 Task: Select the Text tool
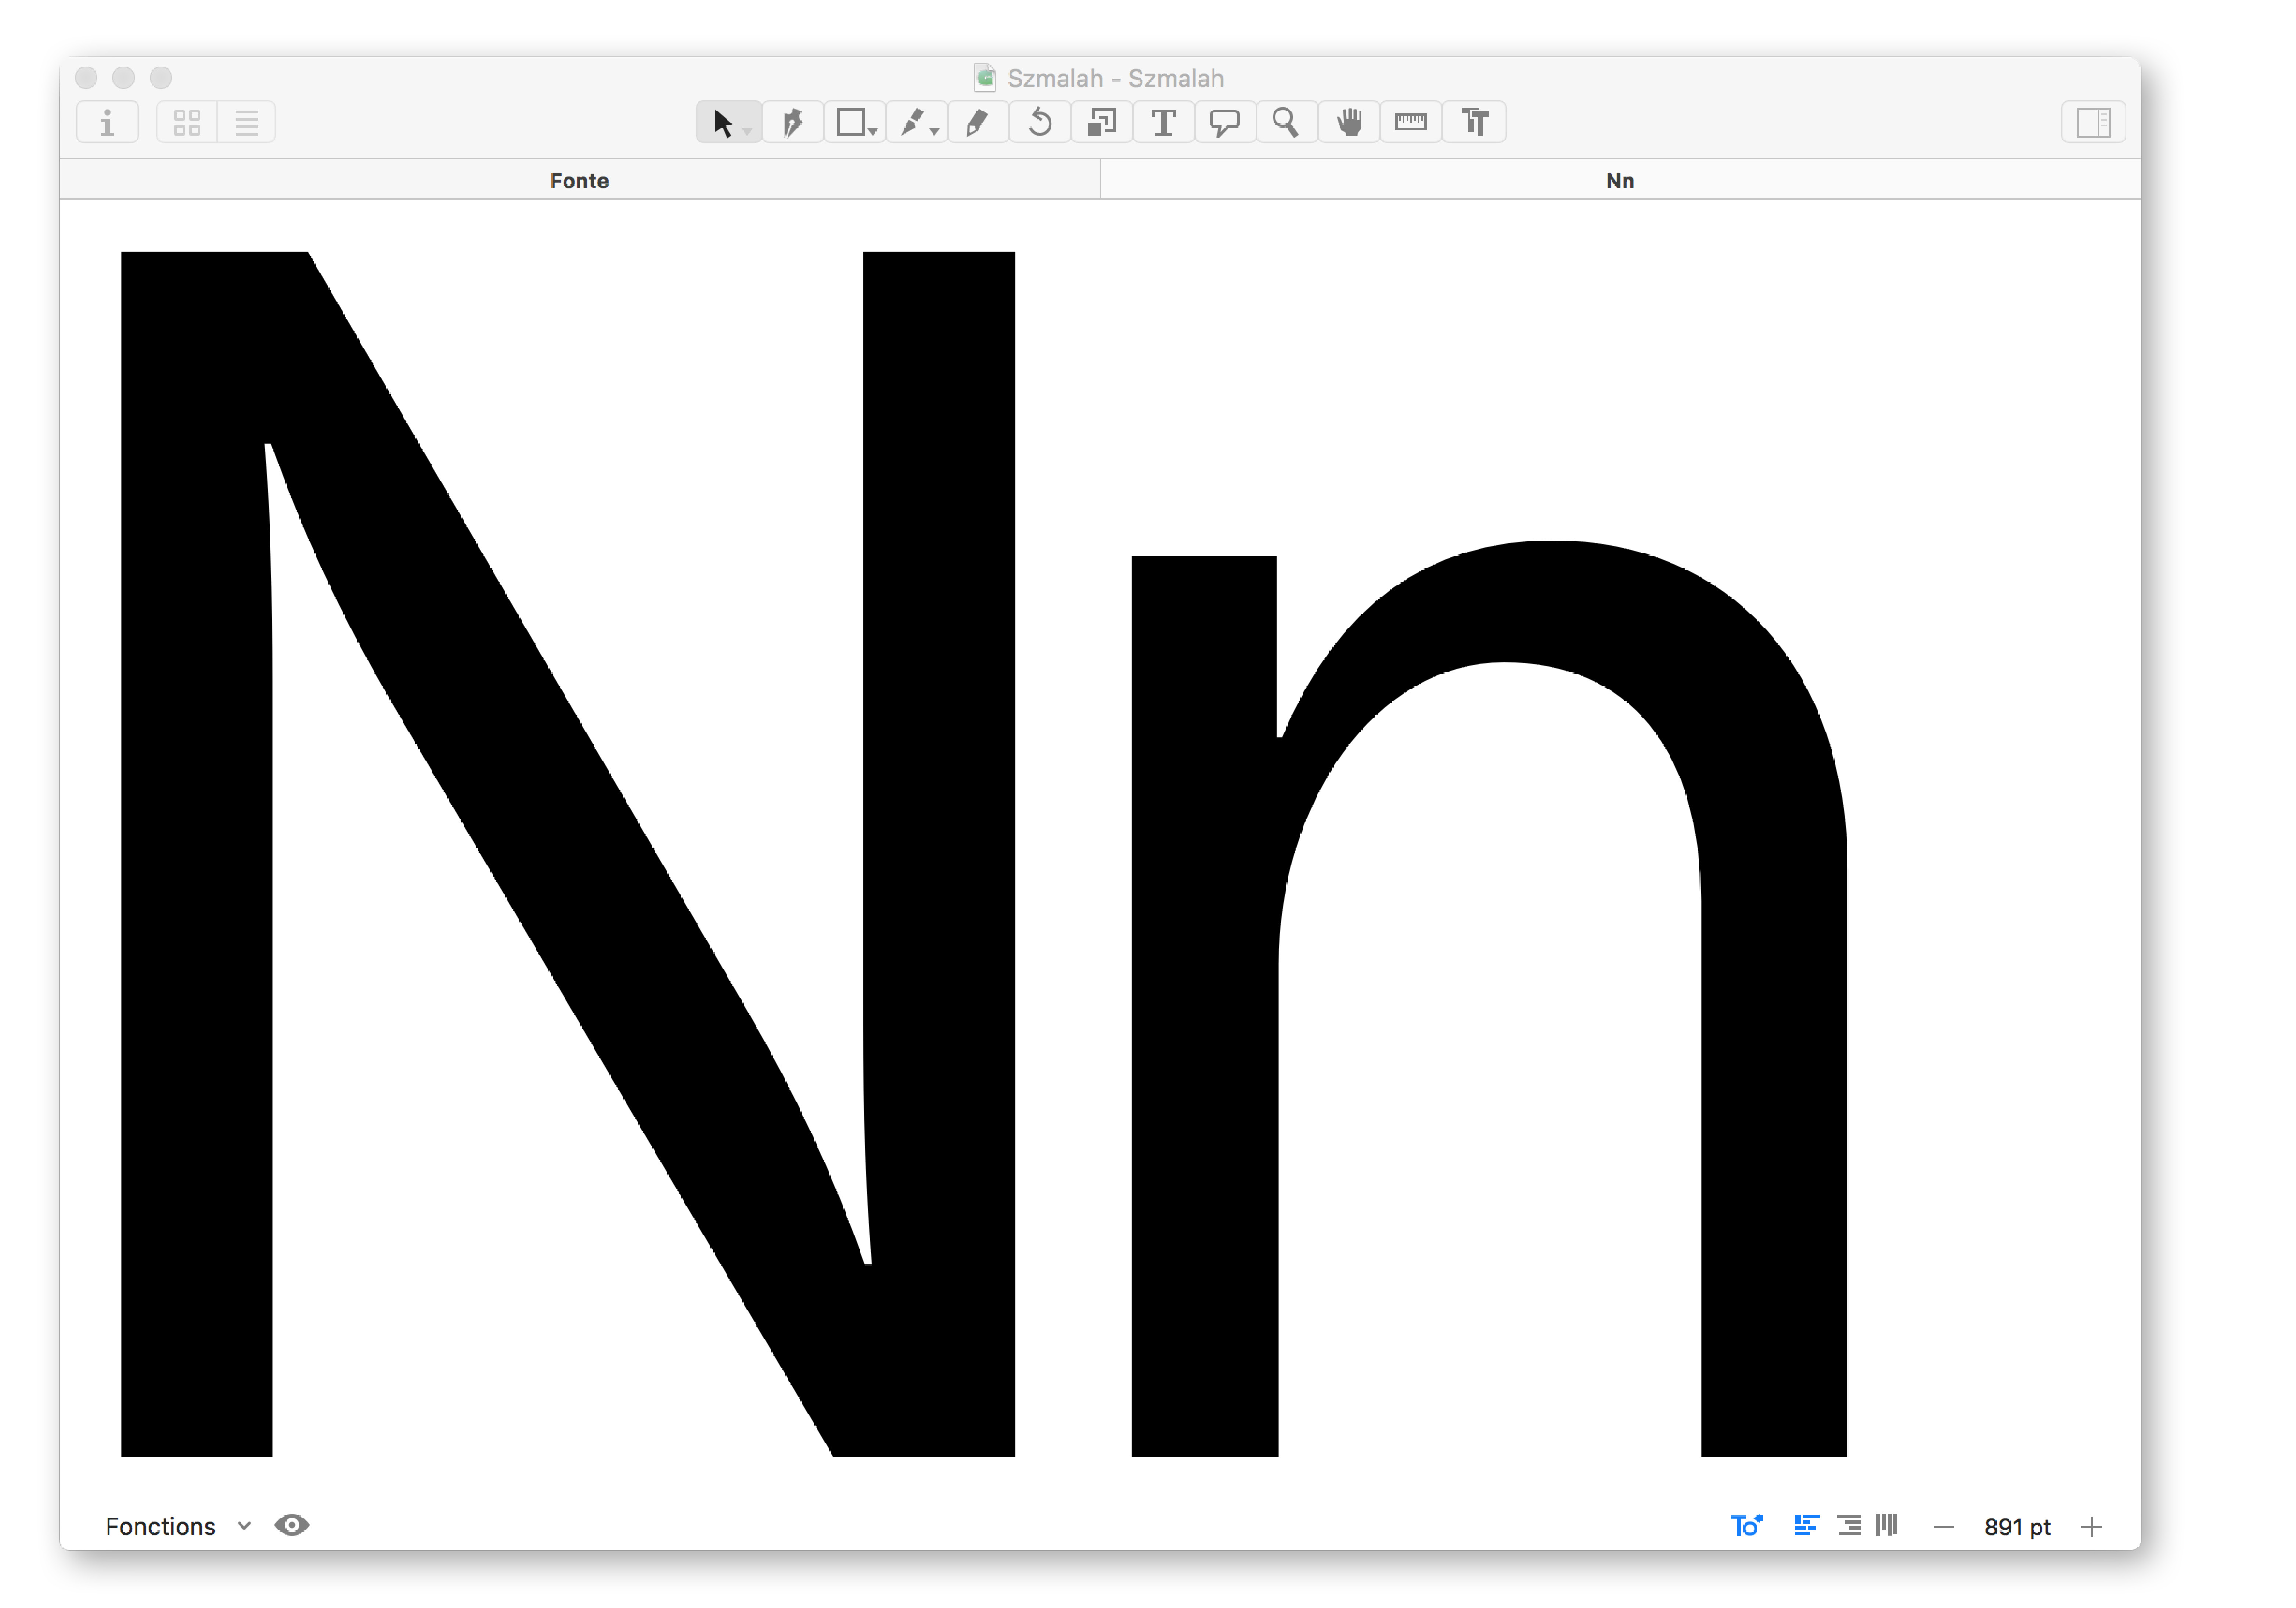[1164, 122]
